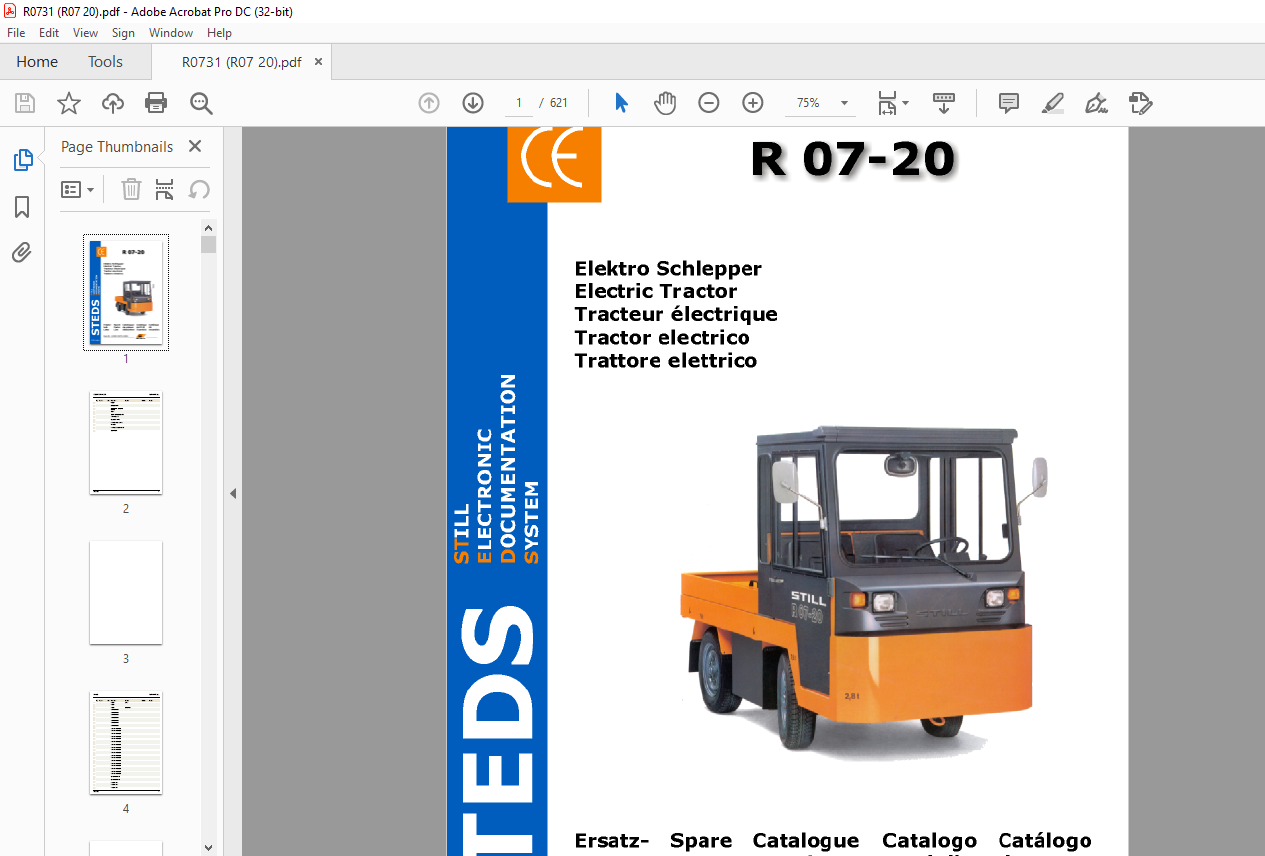Open the Attachments paperclip panel icon

coord(22,253)
